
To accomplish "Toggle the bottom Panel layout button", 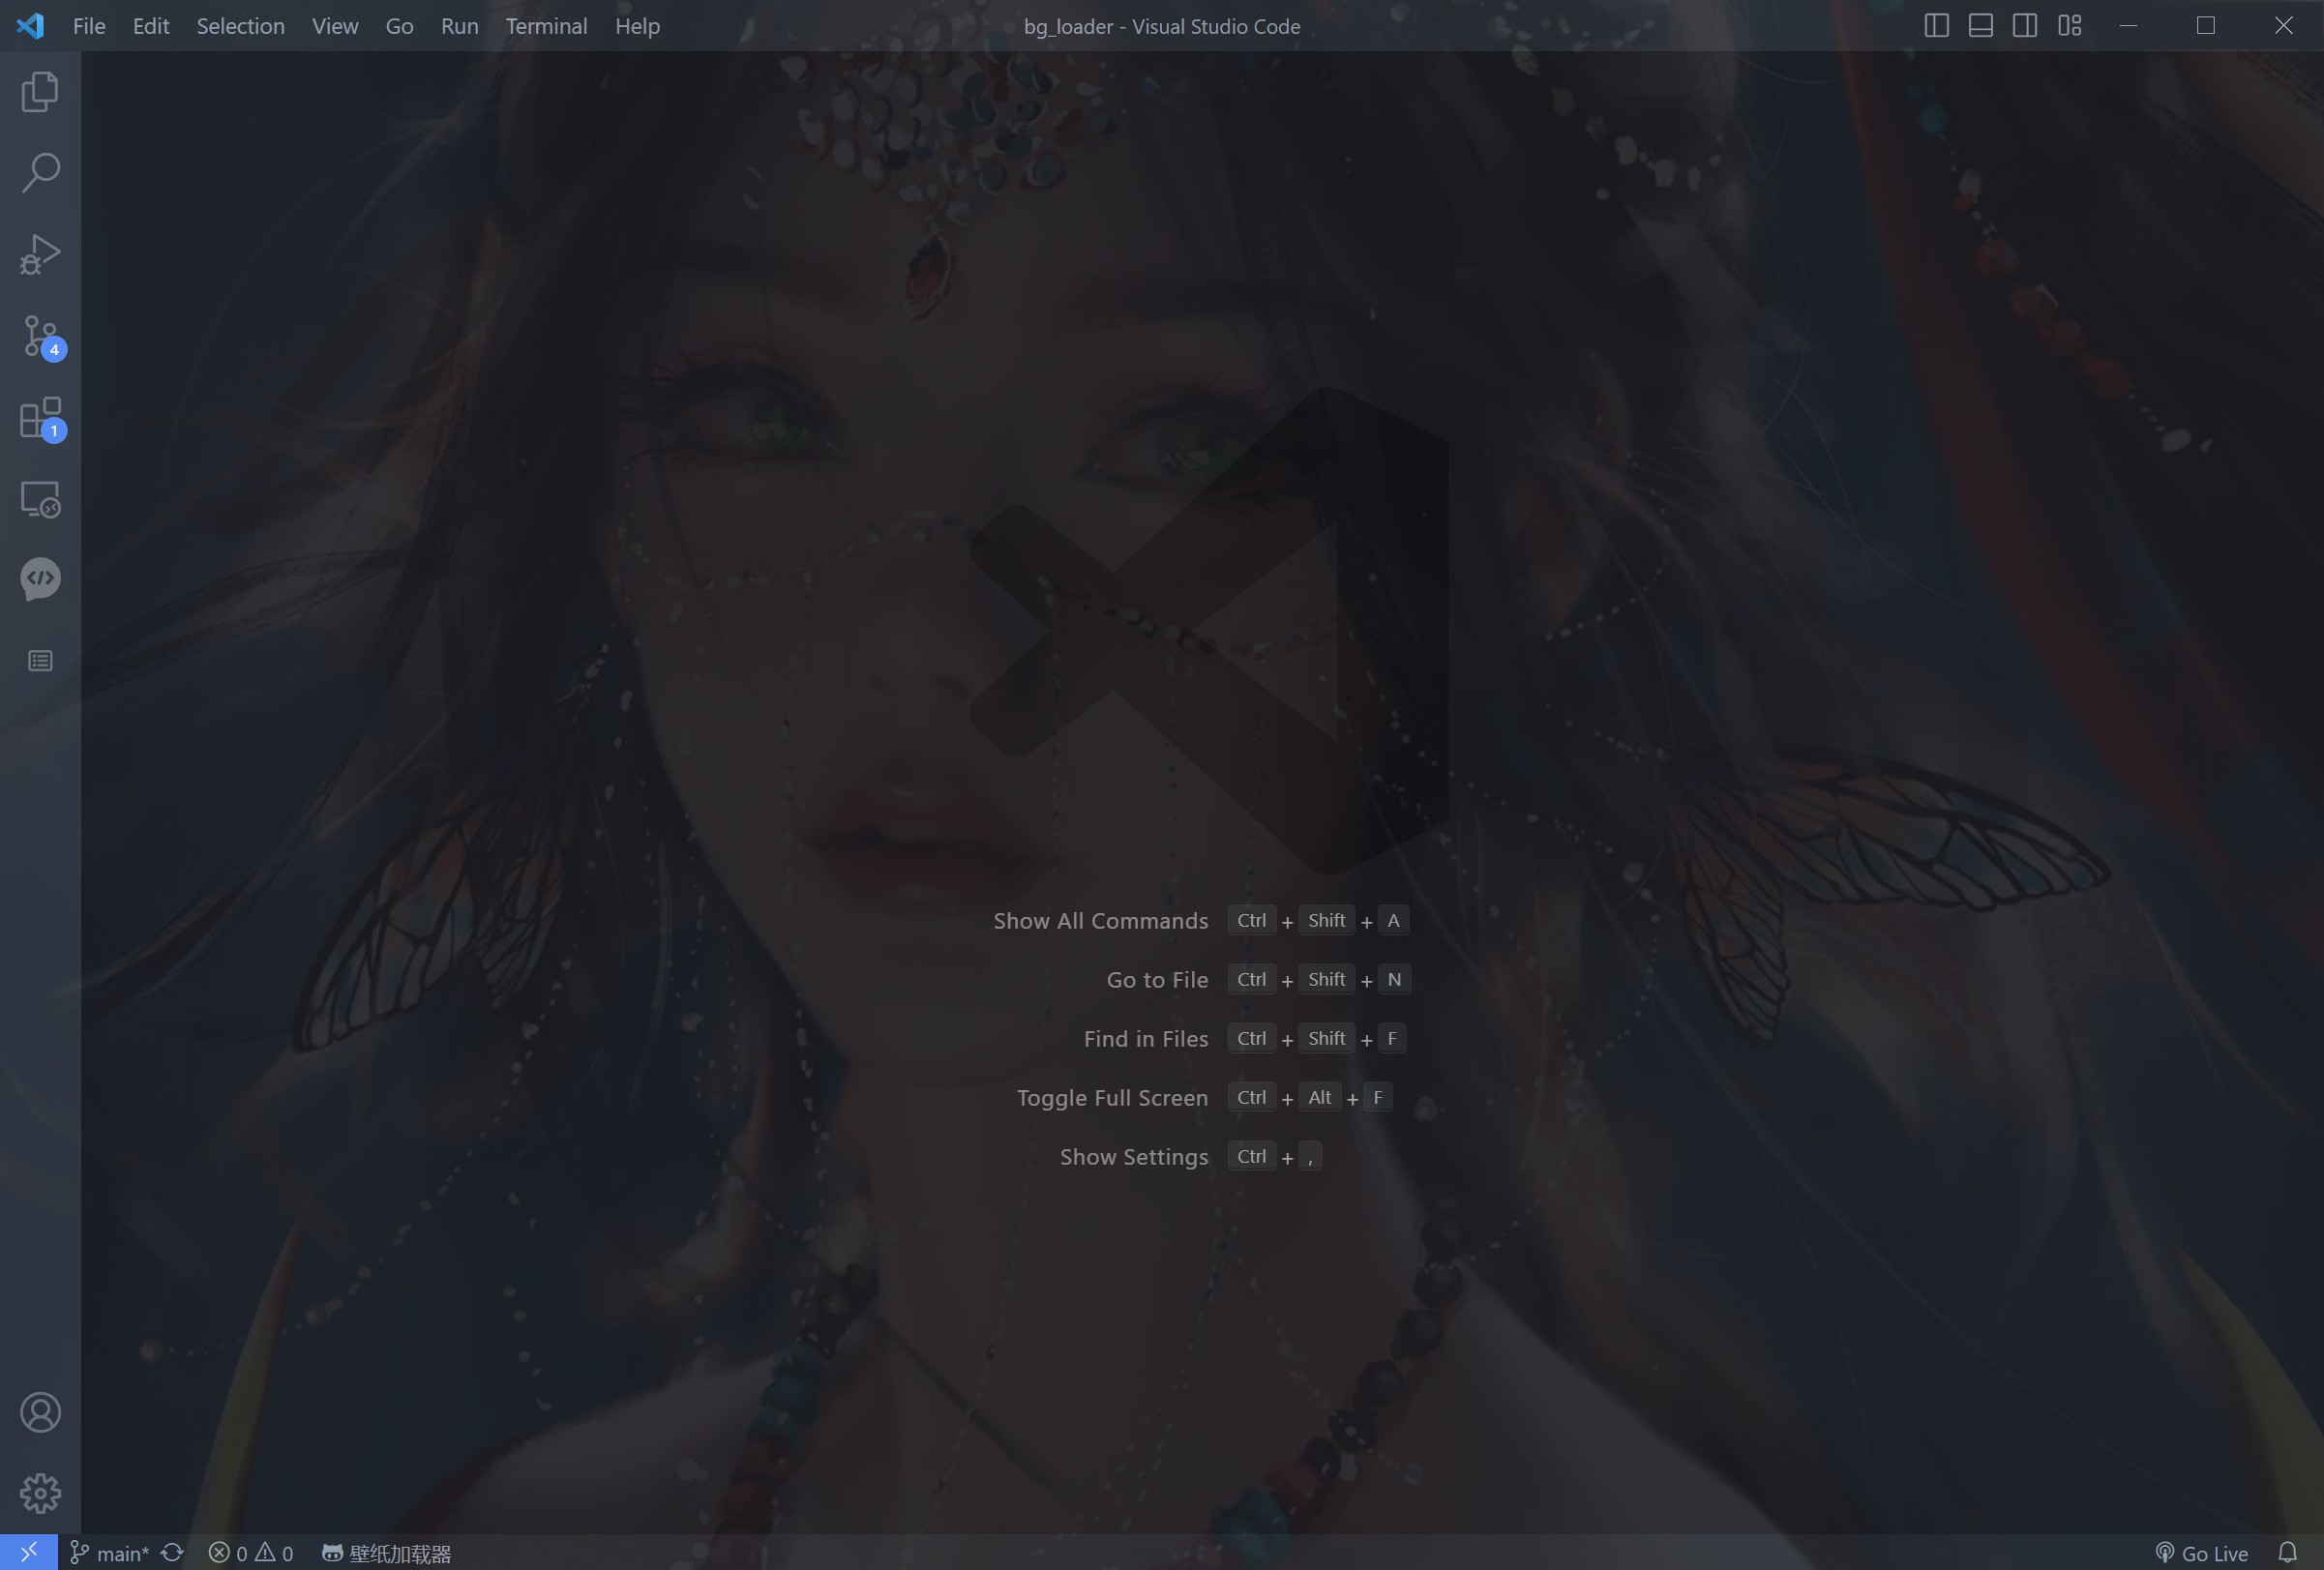I will (1980, 26).
